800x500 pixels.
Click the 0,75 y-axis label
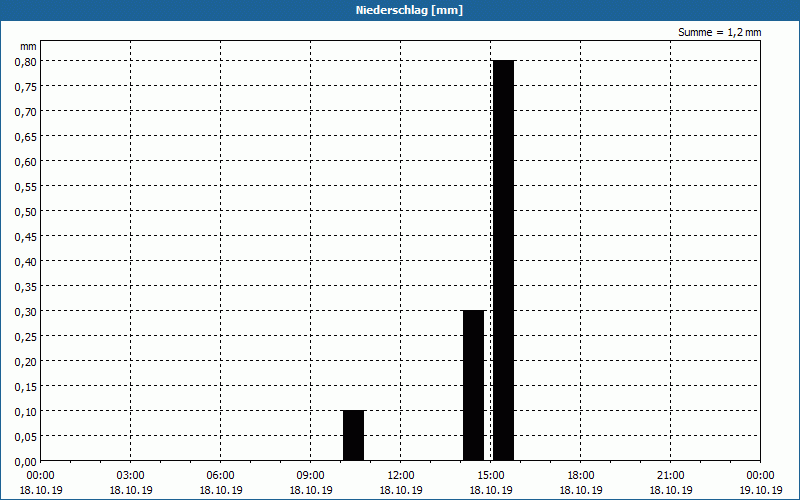pyautogui.click(x=26, y=87)
